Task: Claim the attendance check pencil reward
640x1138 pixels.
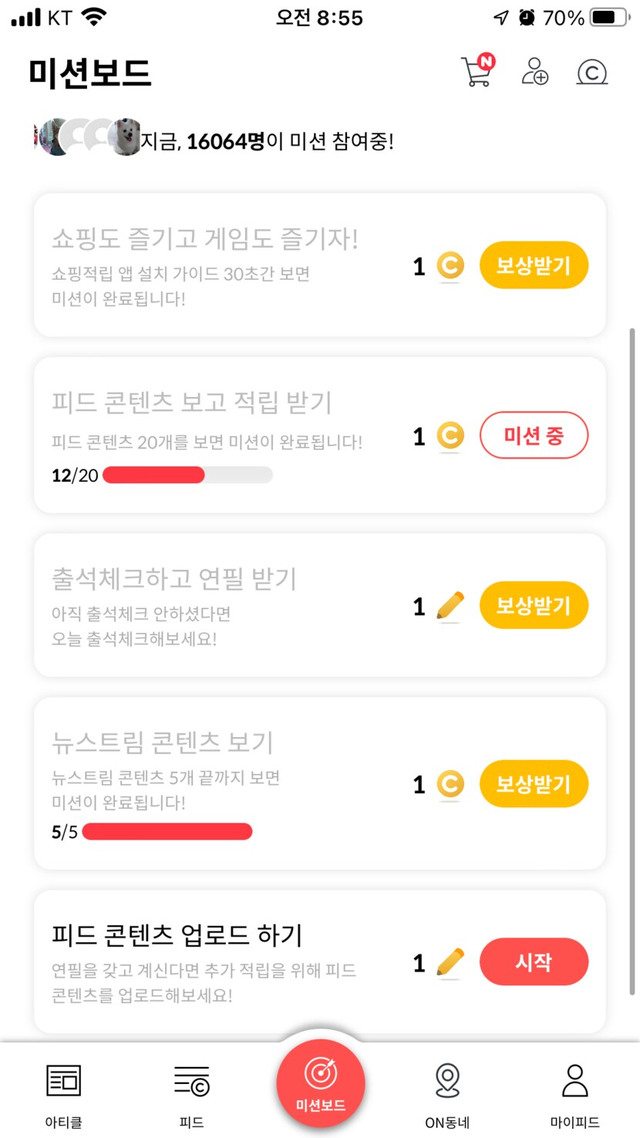Action: click(x=534, y=605)
